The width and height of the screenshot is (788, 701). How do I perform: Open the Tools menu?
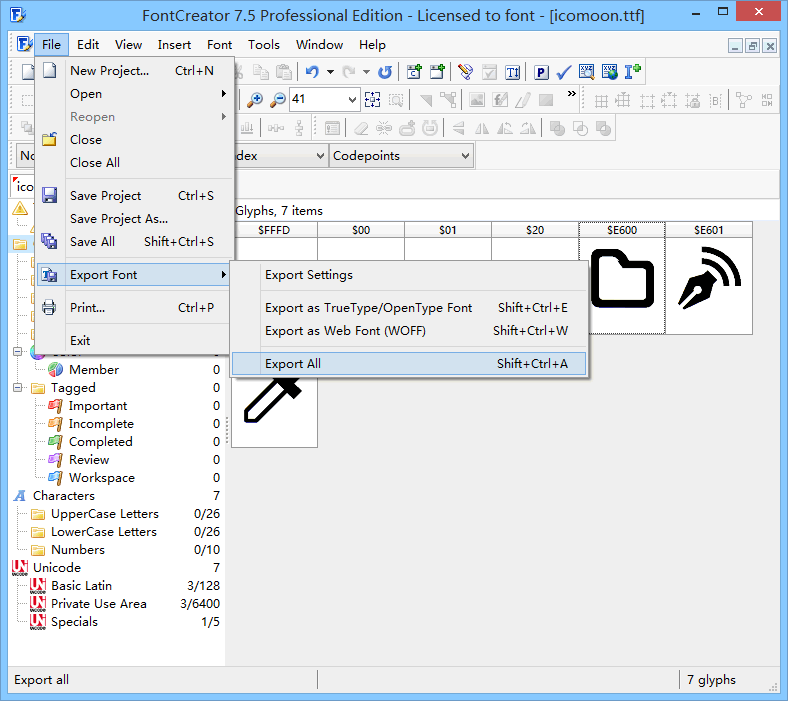(263, 45)
